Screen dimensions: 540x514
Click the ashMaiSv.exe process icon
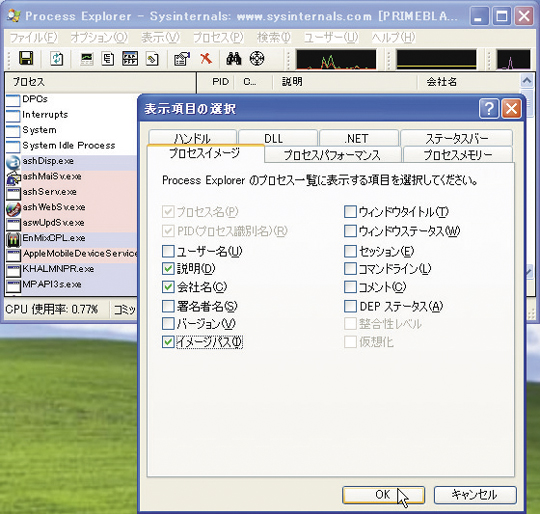click(x=13, y=178)
